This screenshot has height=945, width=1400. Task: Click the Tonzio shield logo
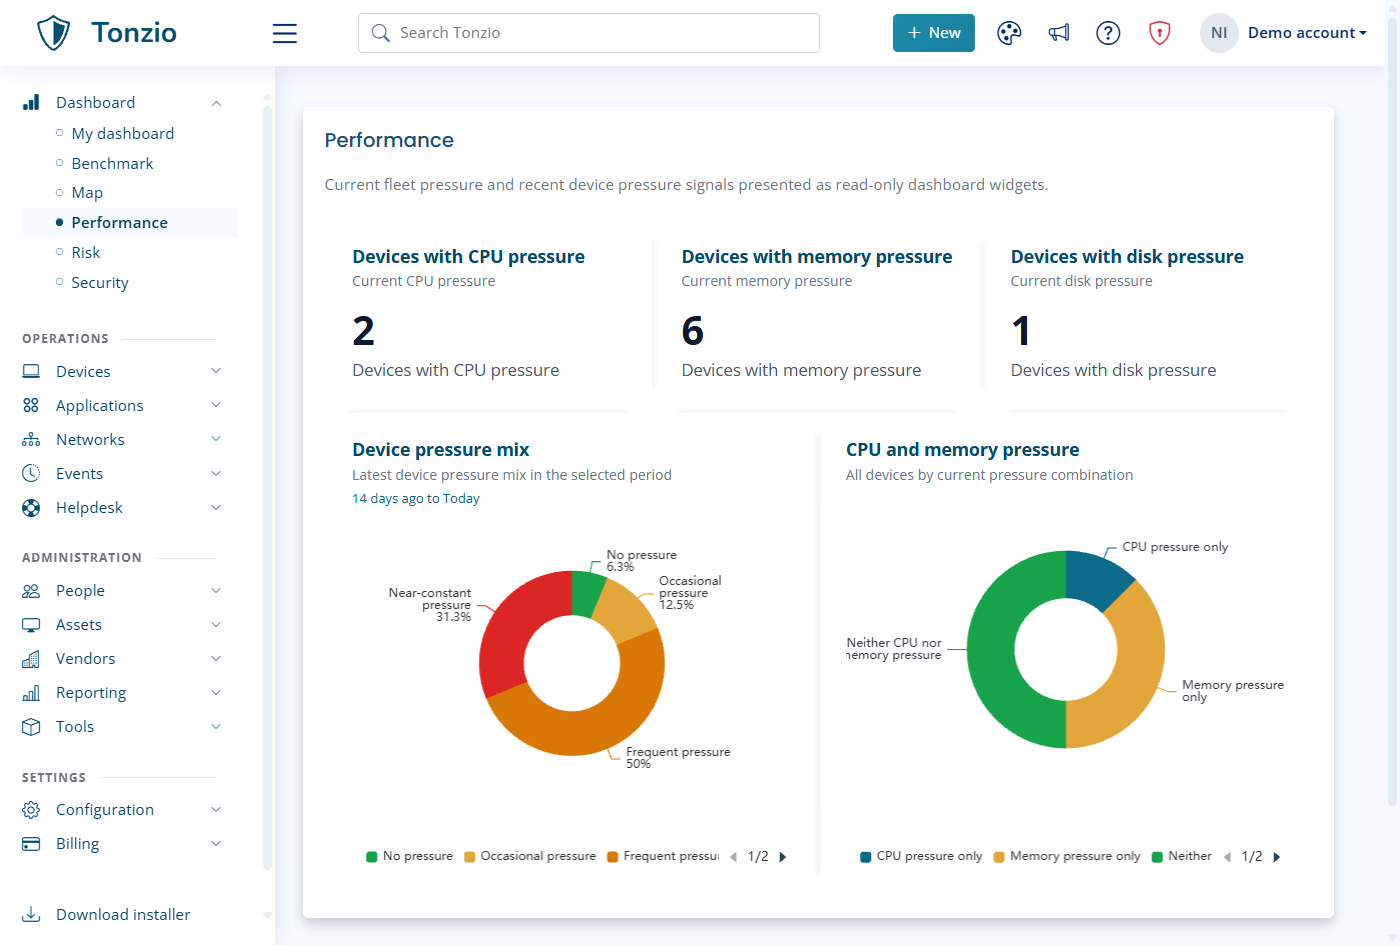pos(53,33)
